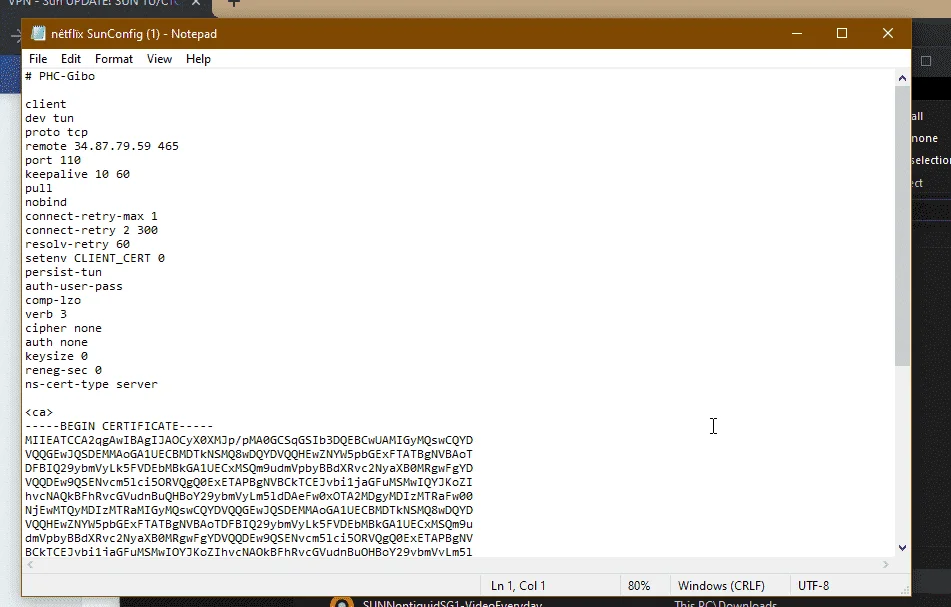Click the '# PHC-Gibo' comment line
Viewport: 951px width, 607px height.
coord(60,76)
